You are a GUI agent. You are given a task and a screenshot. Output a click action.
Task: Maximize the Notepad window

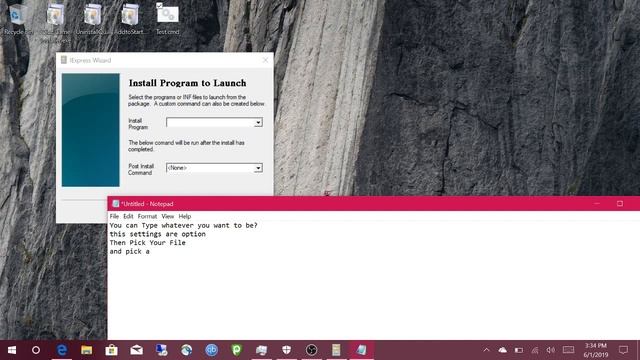[x=620, y=203]
